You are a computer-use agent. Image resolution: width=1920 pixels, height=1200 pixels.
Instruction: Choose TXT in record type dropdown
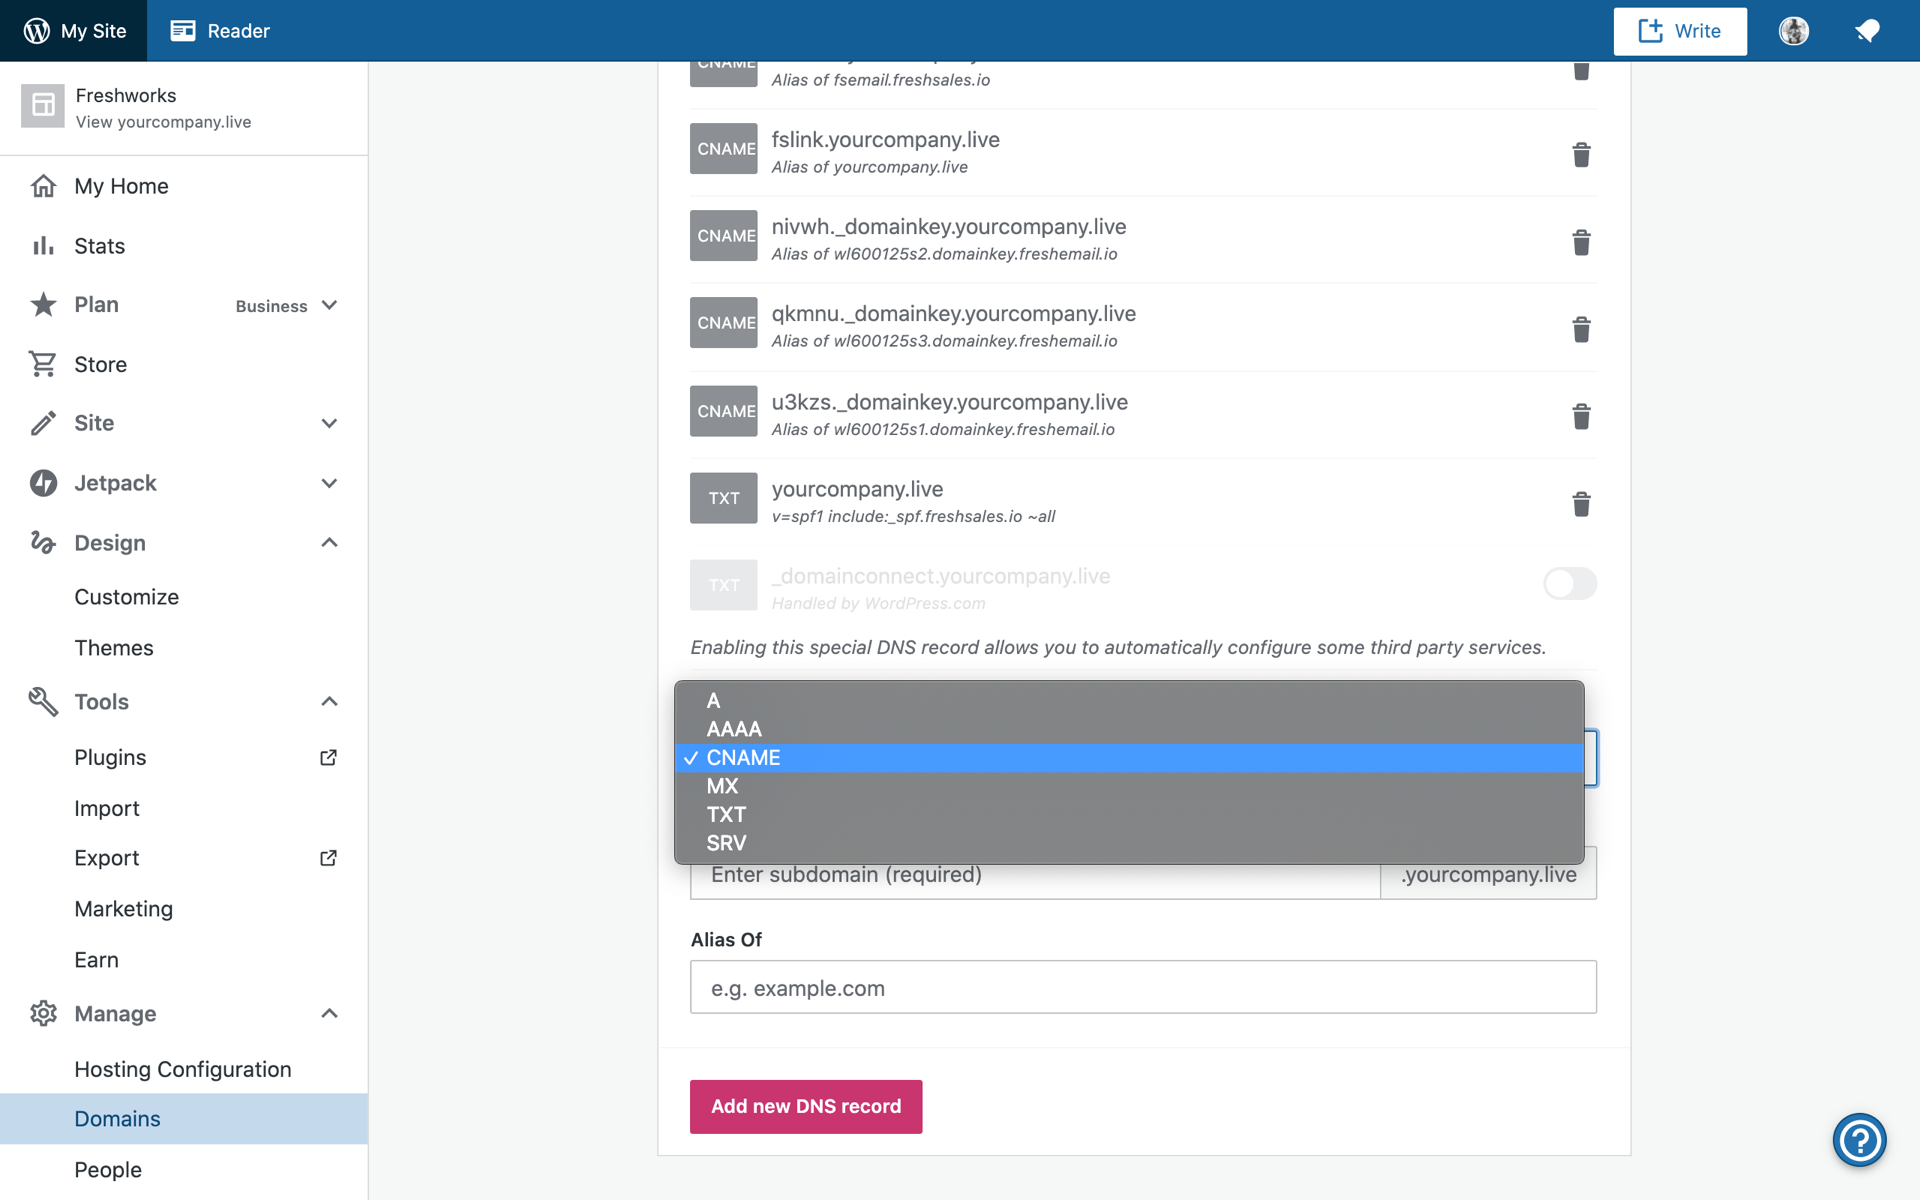click(x=727, y=815)
